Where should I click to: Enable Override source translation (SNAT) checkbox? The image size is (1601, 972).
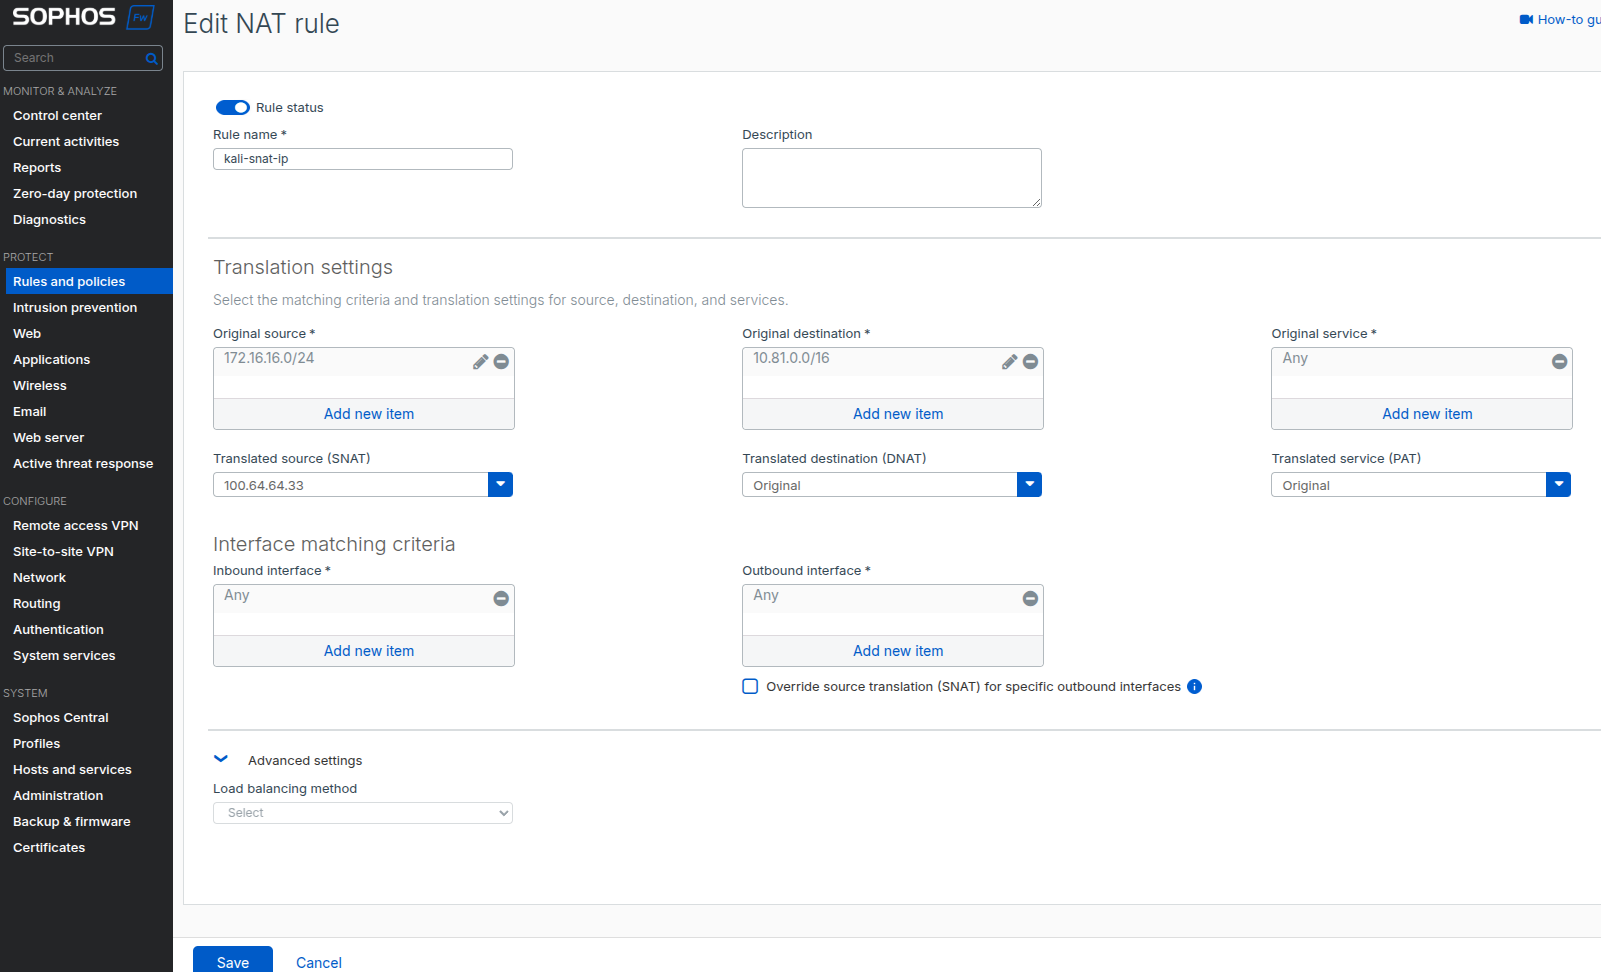pos(750,686)
